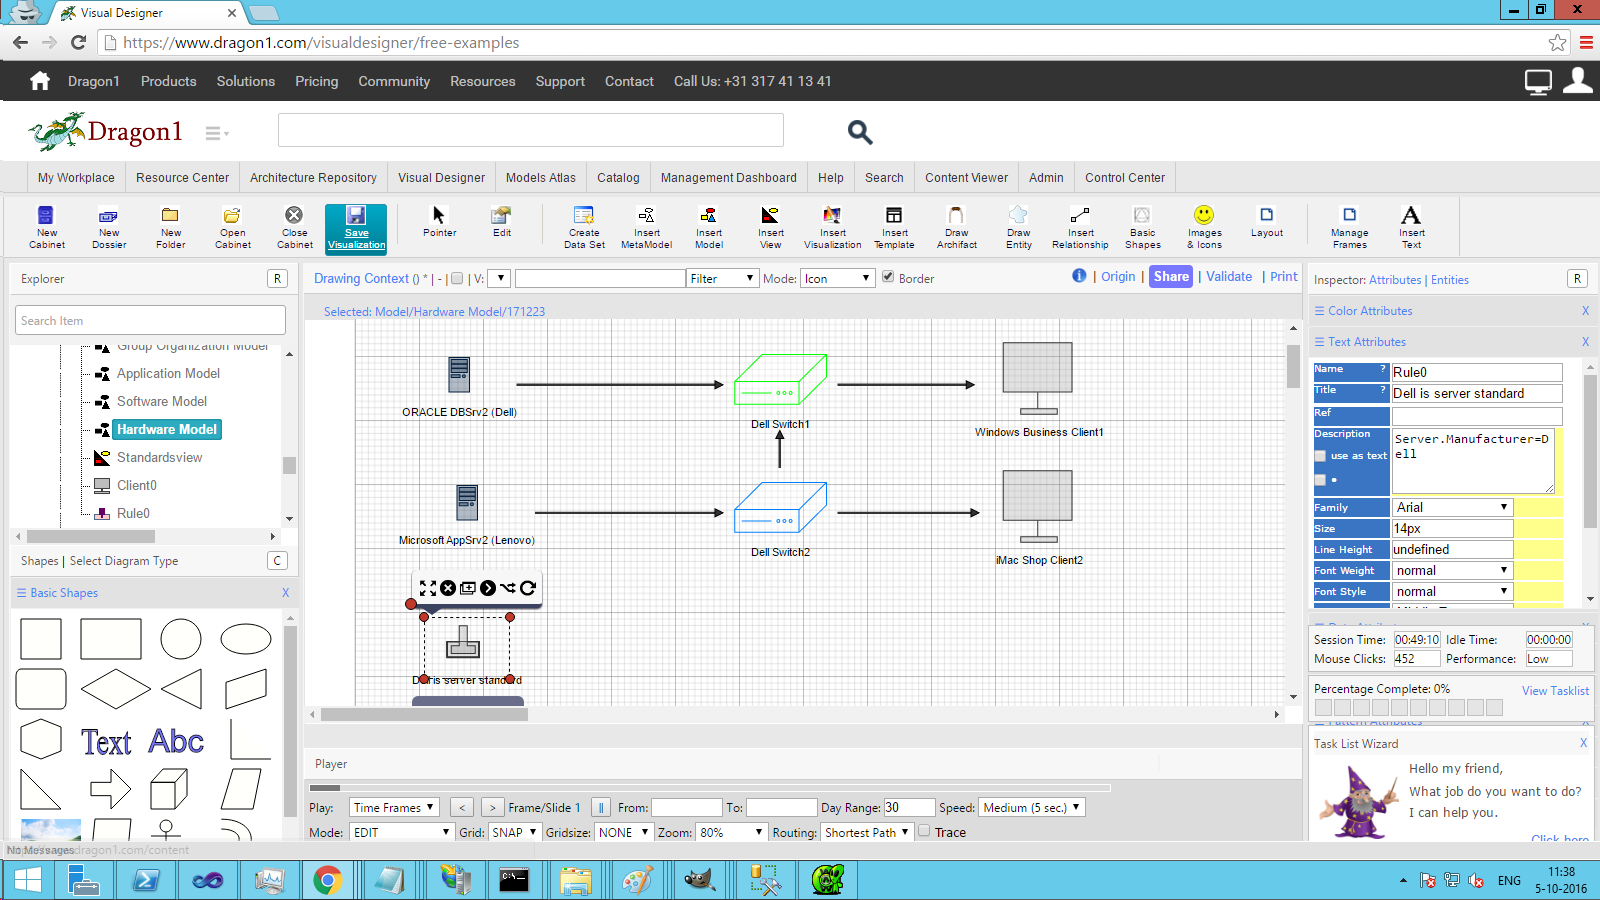Open the Filter dropdown
This screenshot has height=900, width=1600.
[x=722, y=278]
